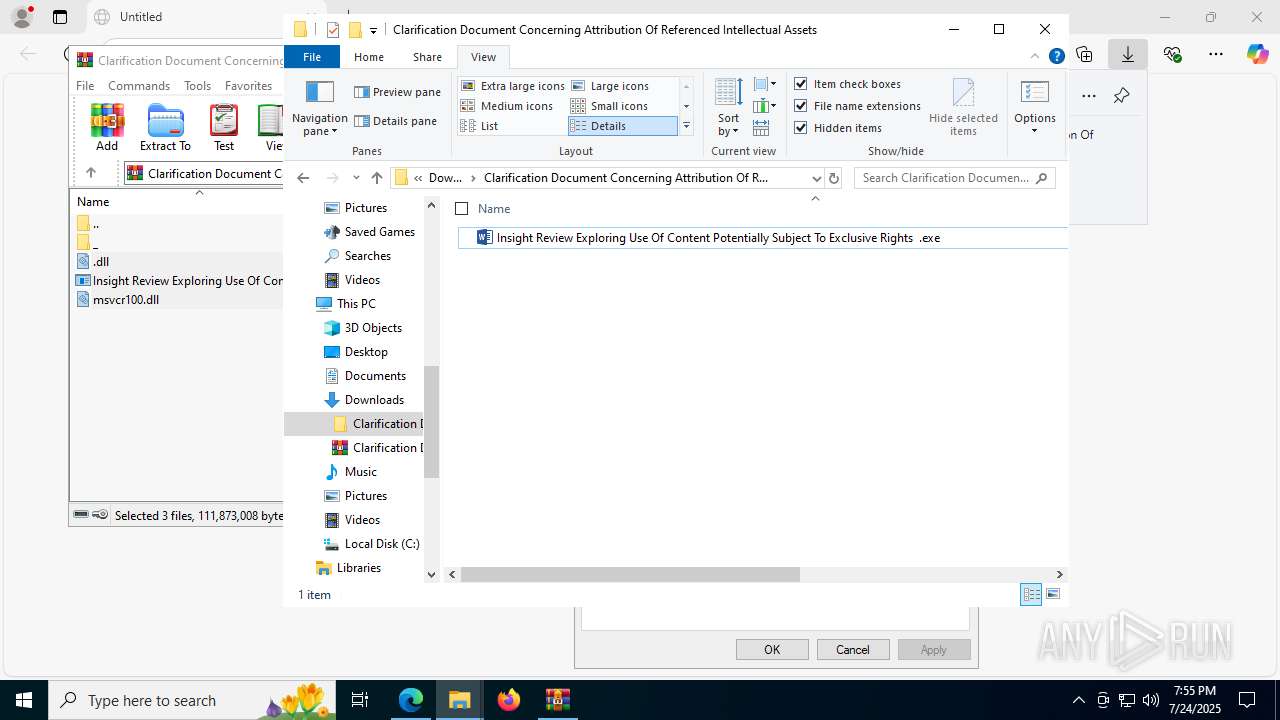Screen dimensions: 1280x720
Task: Click Size all columns to fit icon
Action: (761, 128)
